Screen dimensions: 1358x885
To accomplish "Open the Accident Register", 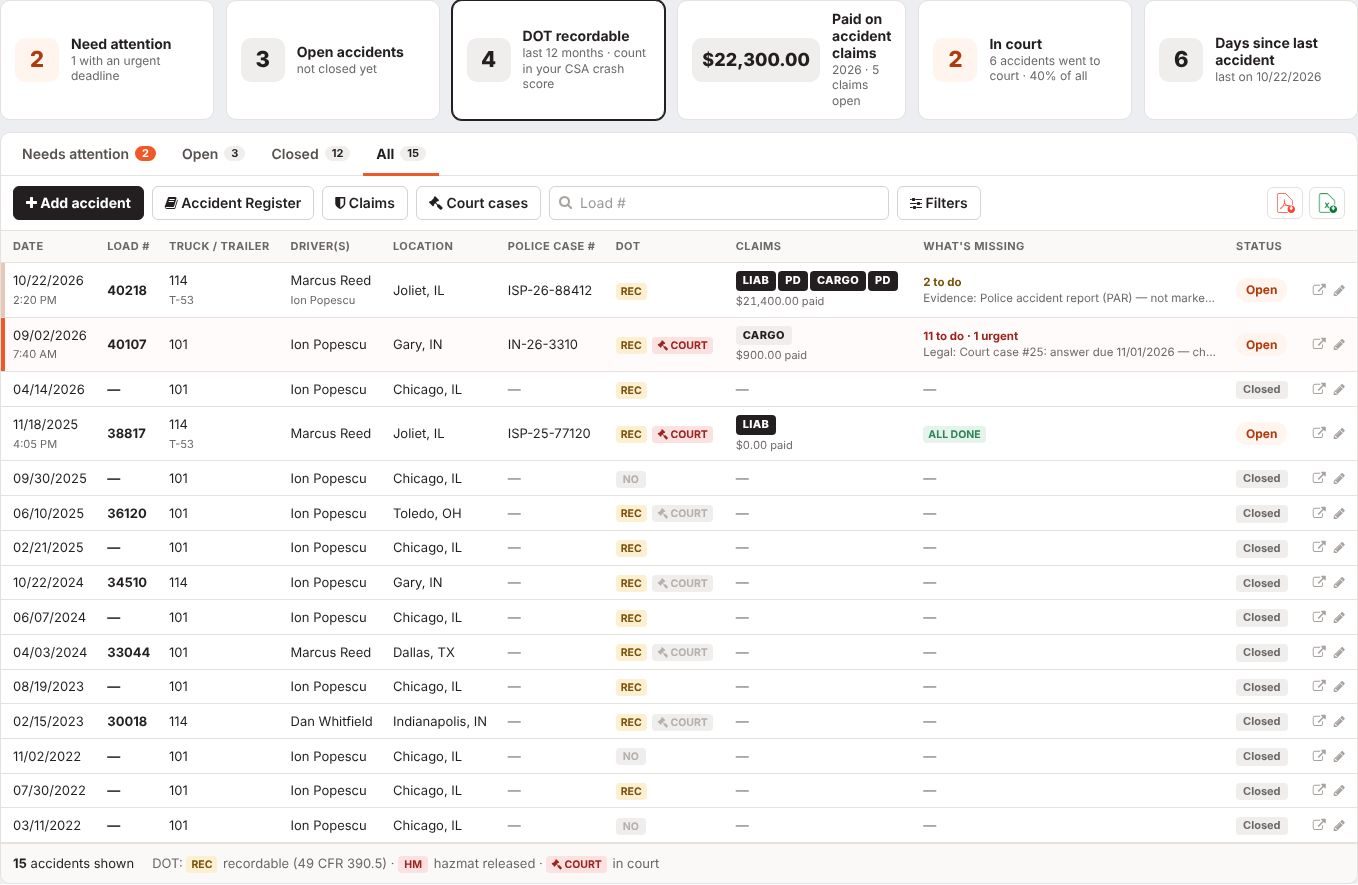I will 233,203.
